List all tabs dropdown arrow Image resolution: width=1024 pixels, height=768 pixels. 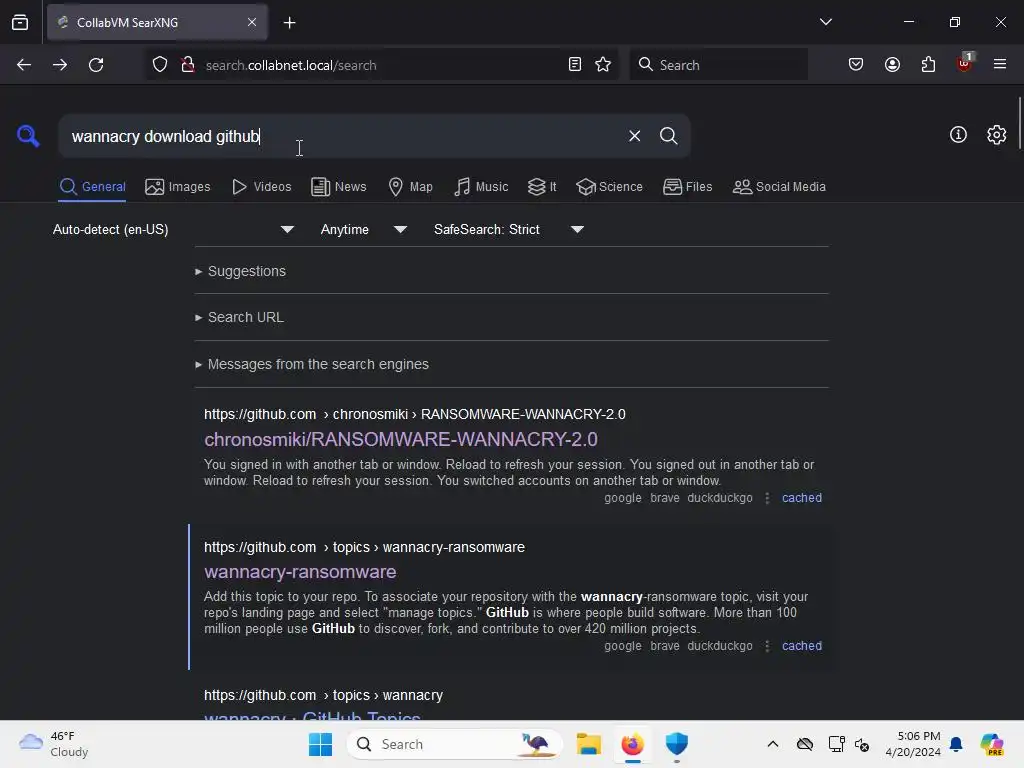coord(825,22)
